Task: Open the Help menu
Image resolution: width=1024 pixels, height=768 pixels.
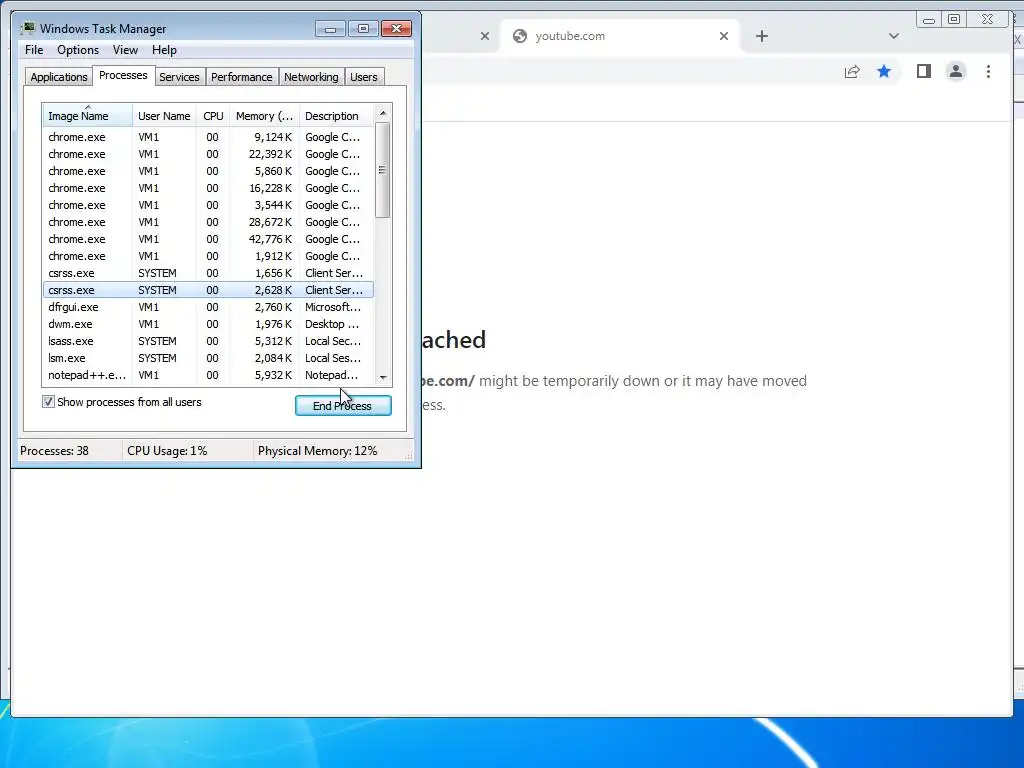Action: point(164,50)
